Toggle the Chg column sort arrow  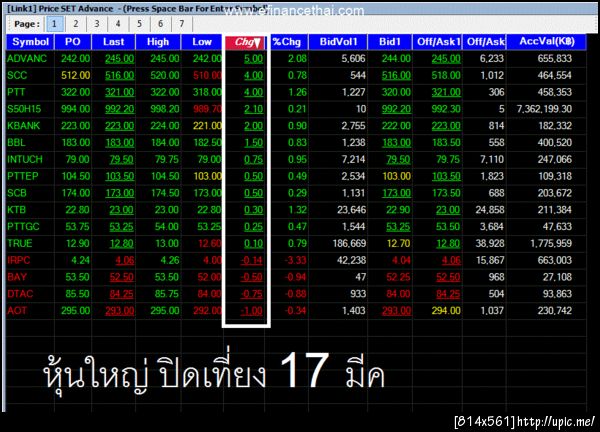coord(258,43)
